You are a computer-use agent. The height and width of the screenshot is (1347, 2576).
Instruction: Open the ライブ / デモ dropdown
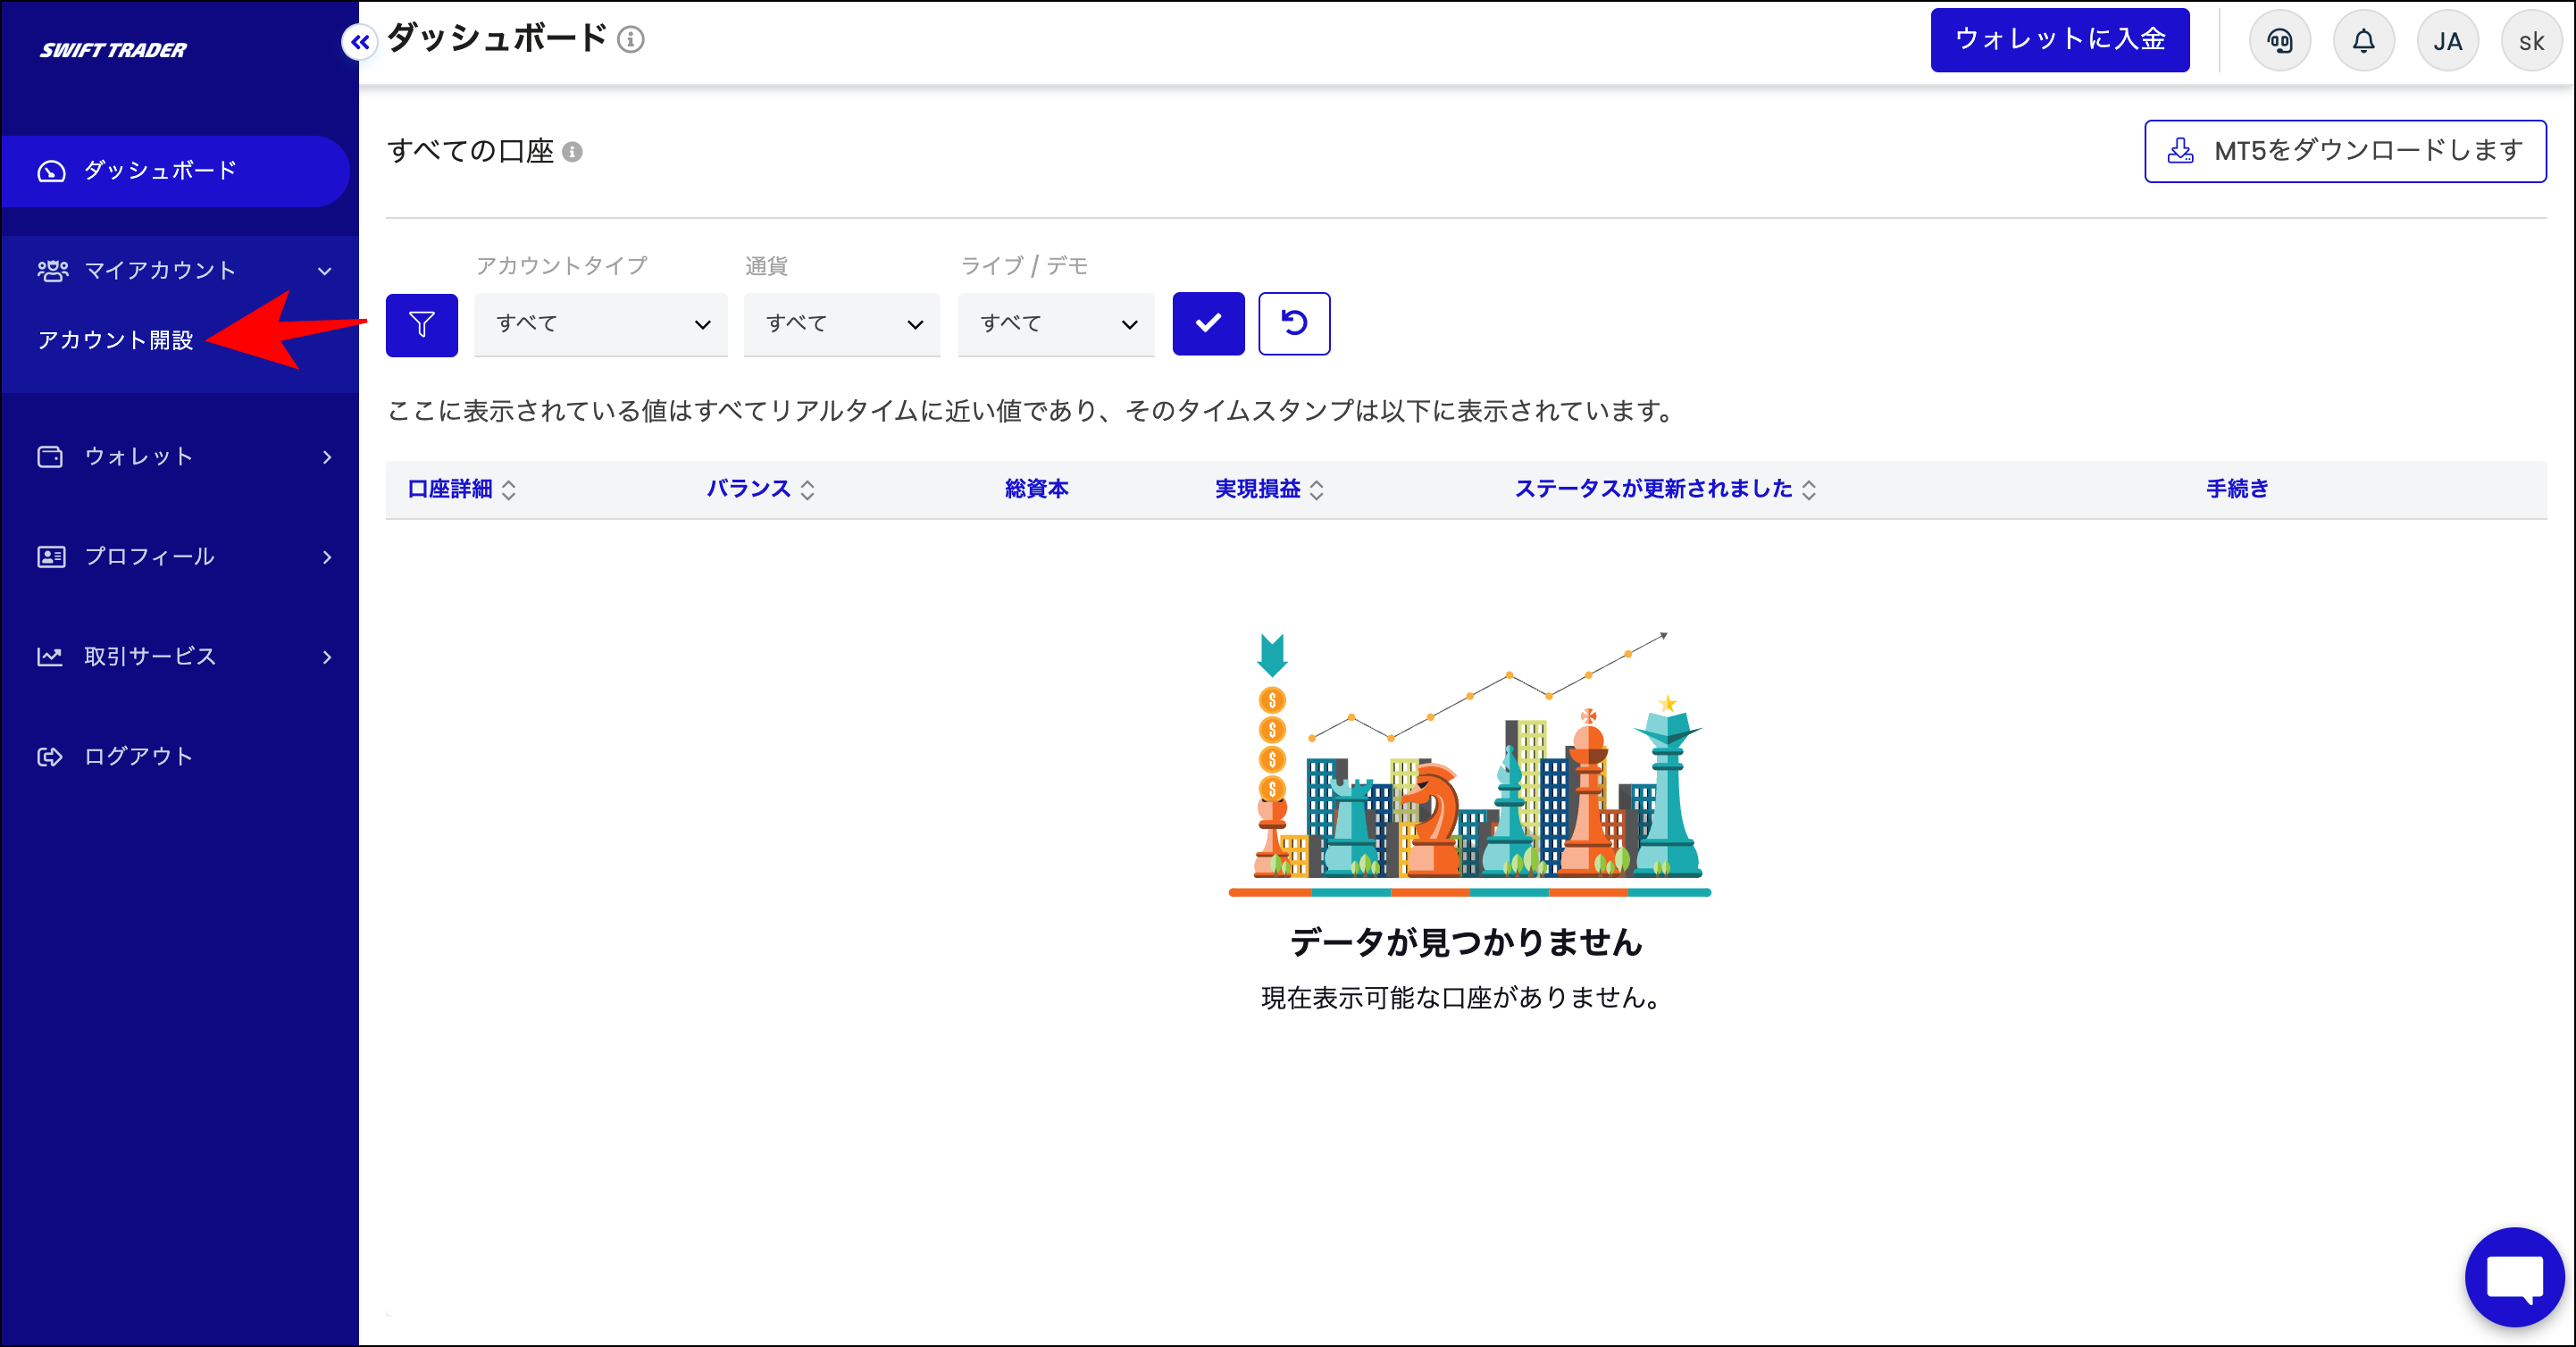(x=1055, y=324)
